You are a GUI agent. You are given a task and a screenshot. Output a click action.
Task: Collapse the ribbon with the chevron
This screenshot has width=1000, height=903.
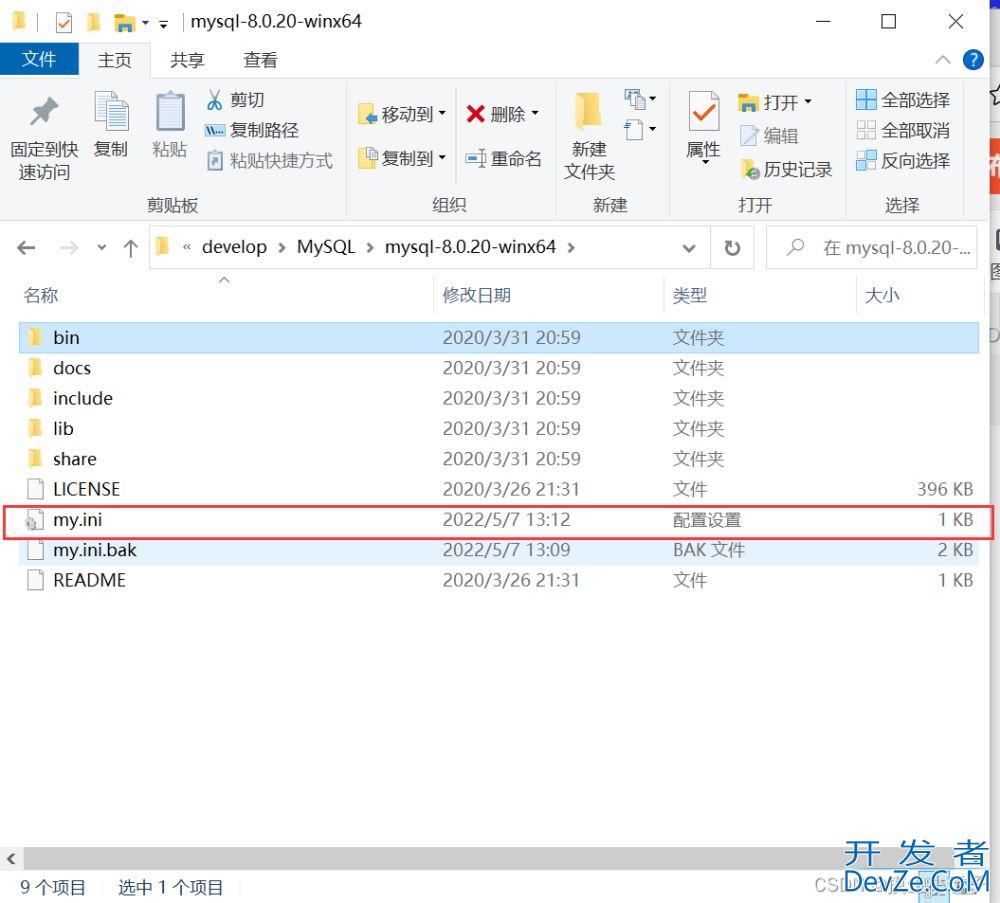(943, 60)
